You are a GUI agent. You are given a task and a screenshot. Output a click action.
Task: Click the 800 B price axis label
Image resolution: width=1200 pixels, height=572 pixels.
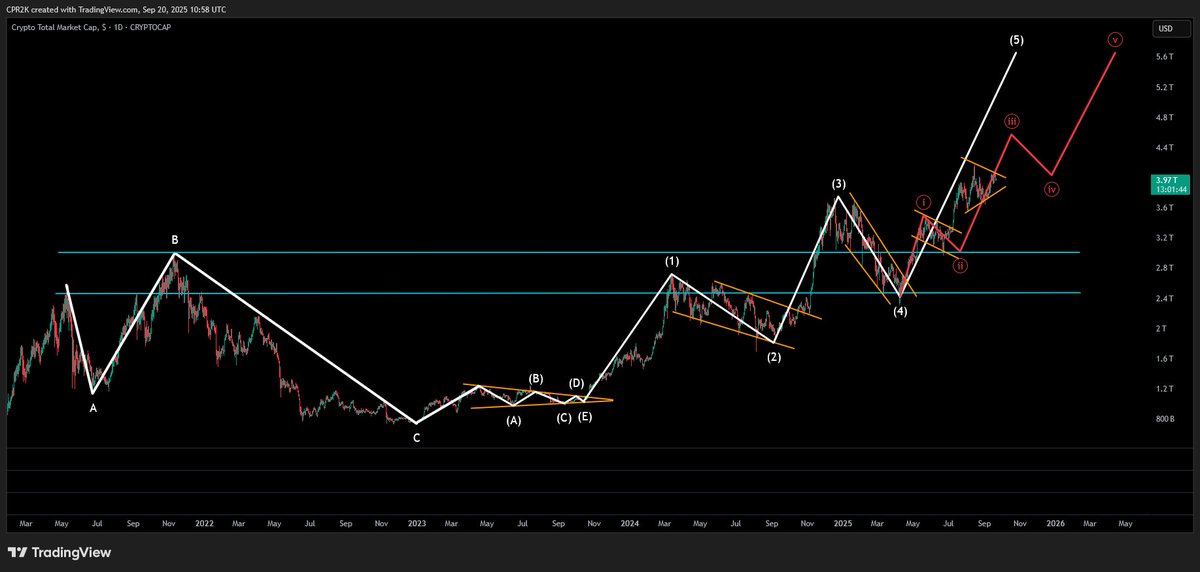point(1165,419)
